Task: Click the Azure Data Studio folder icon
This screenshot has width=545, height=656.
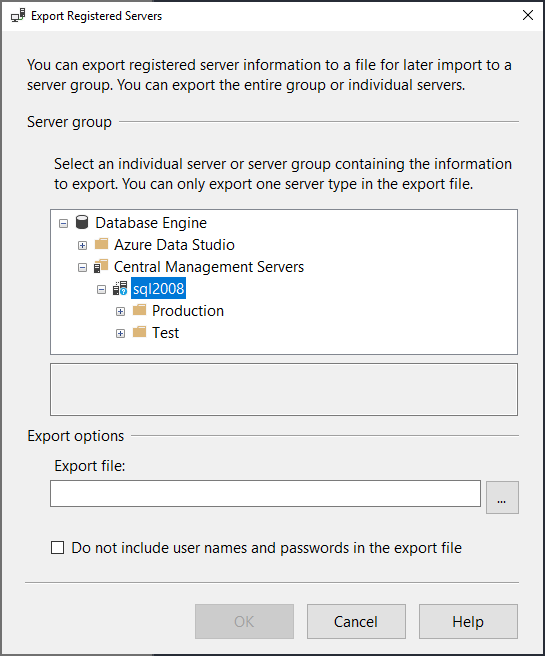Action: point(102,244)
